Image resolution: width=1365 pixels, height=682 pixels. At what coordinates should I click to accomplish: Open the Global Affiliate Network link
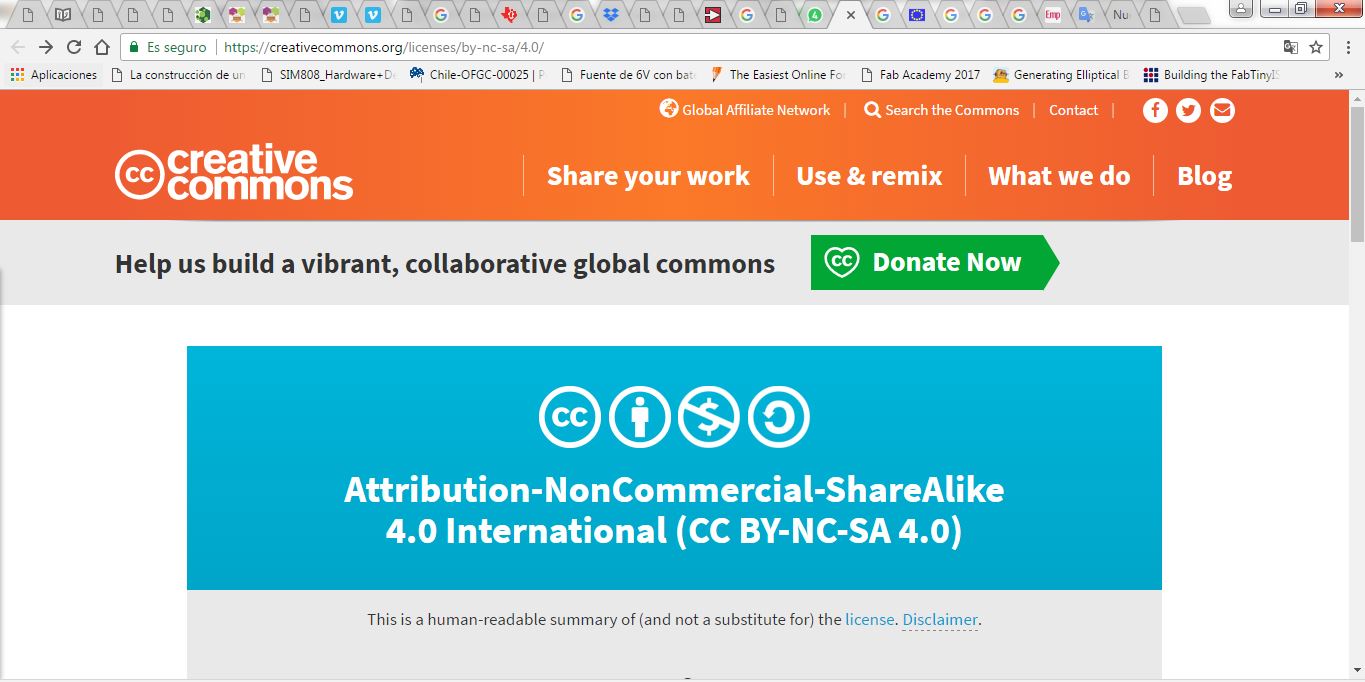pyautogui.click(x=745, y=110)
